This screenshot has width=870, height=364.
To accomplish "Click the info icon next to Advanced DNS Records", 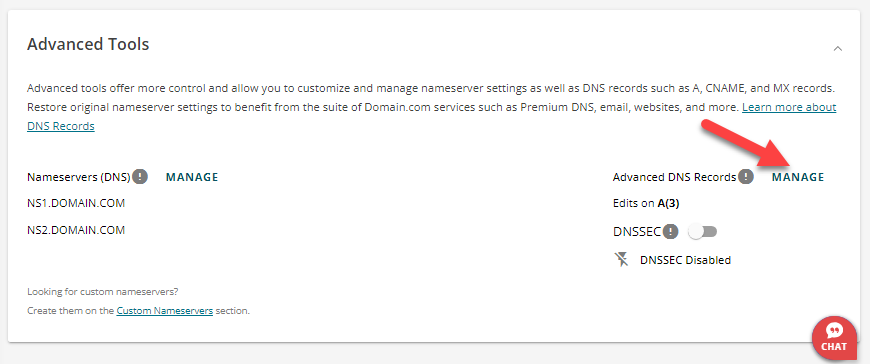I will (x=746, y=177).
